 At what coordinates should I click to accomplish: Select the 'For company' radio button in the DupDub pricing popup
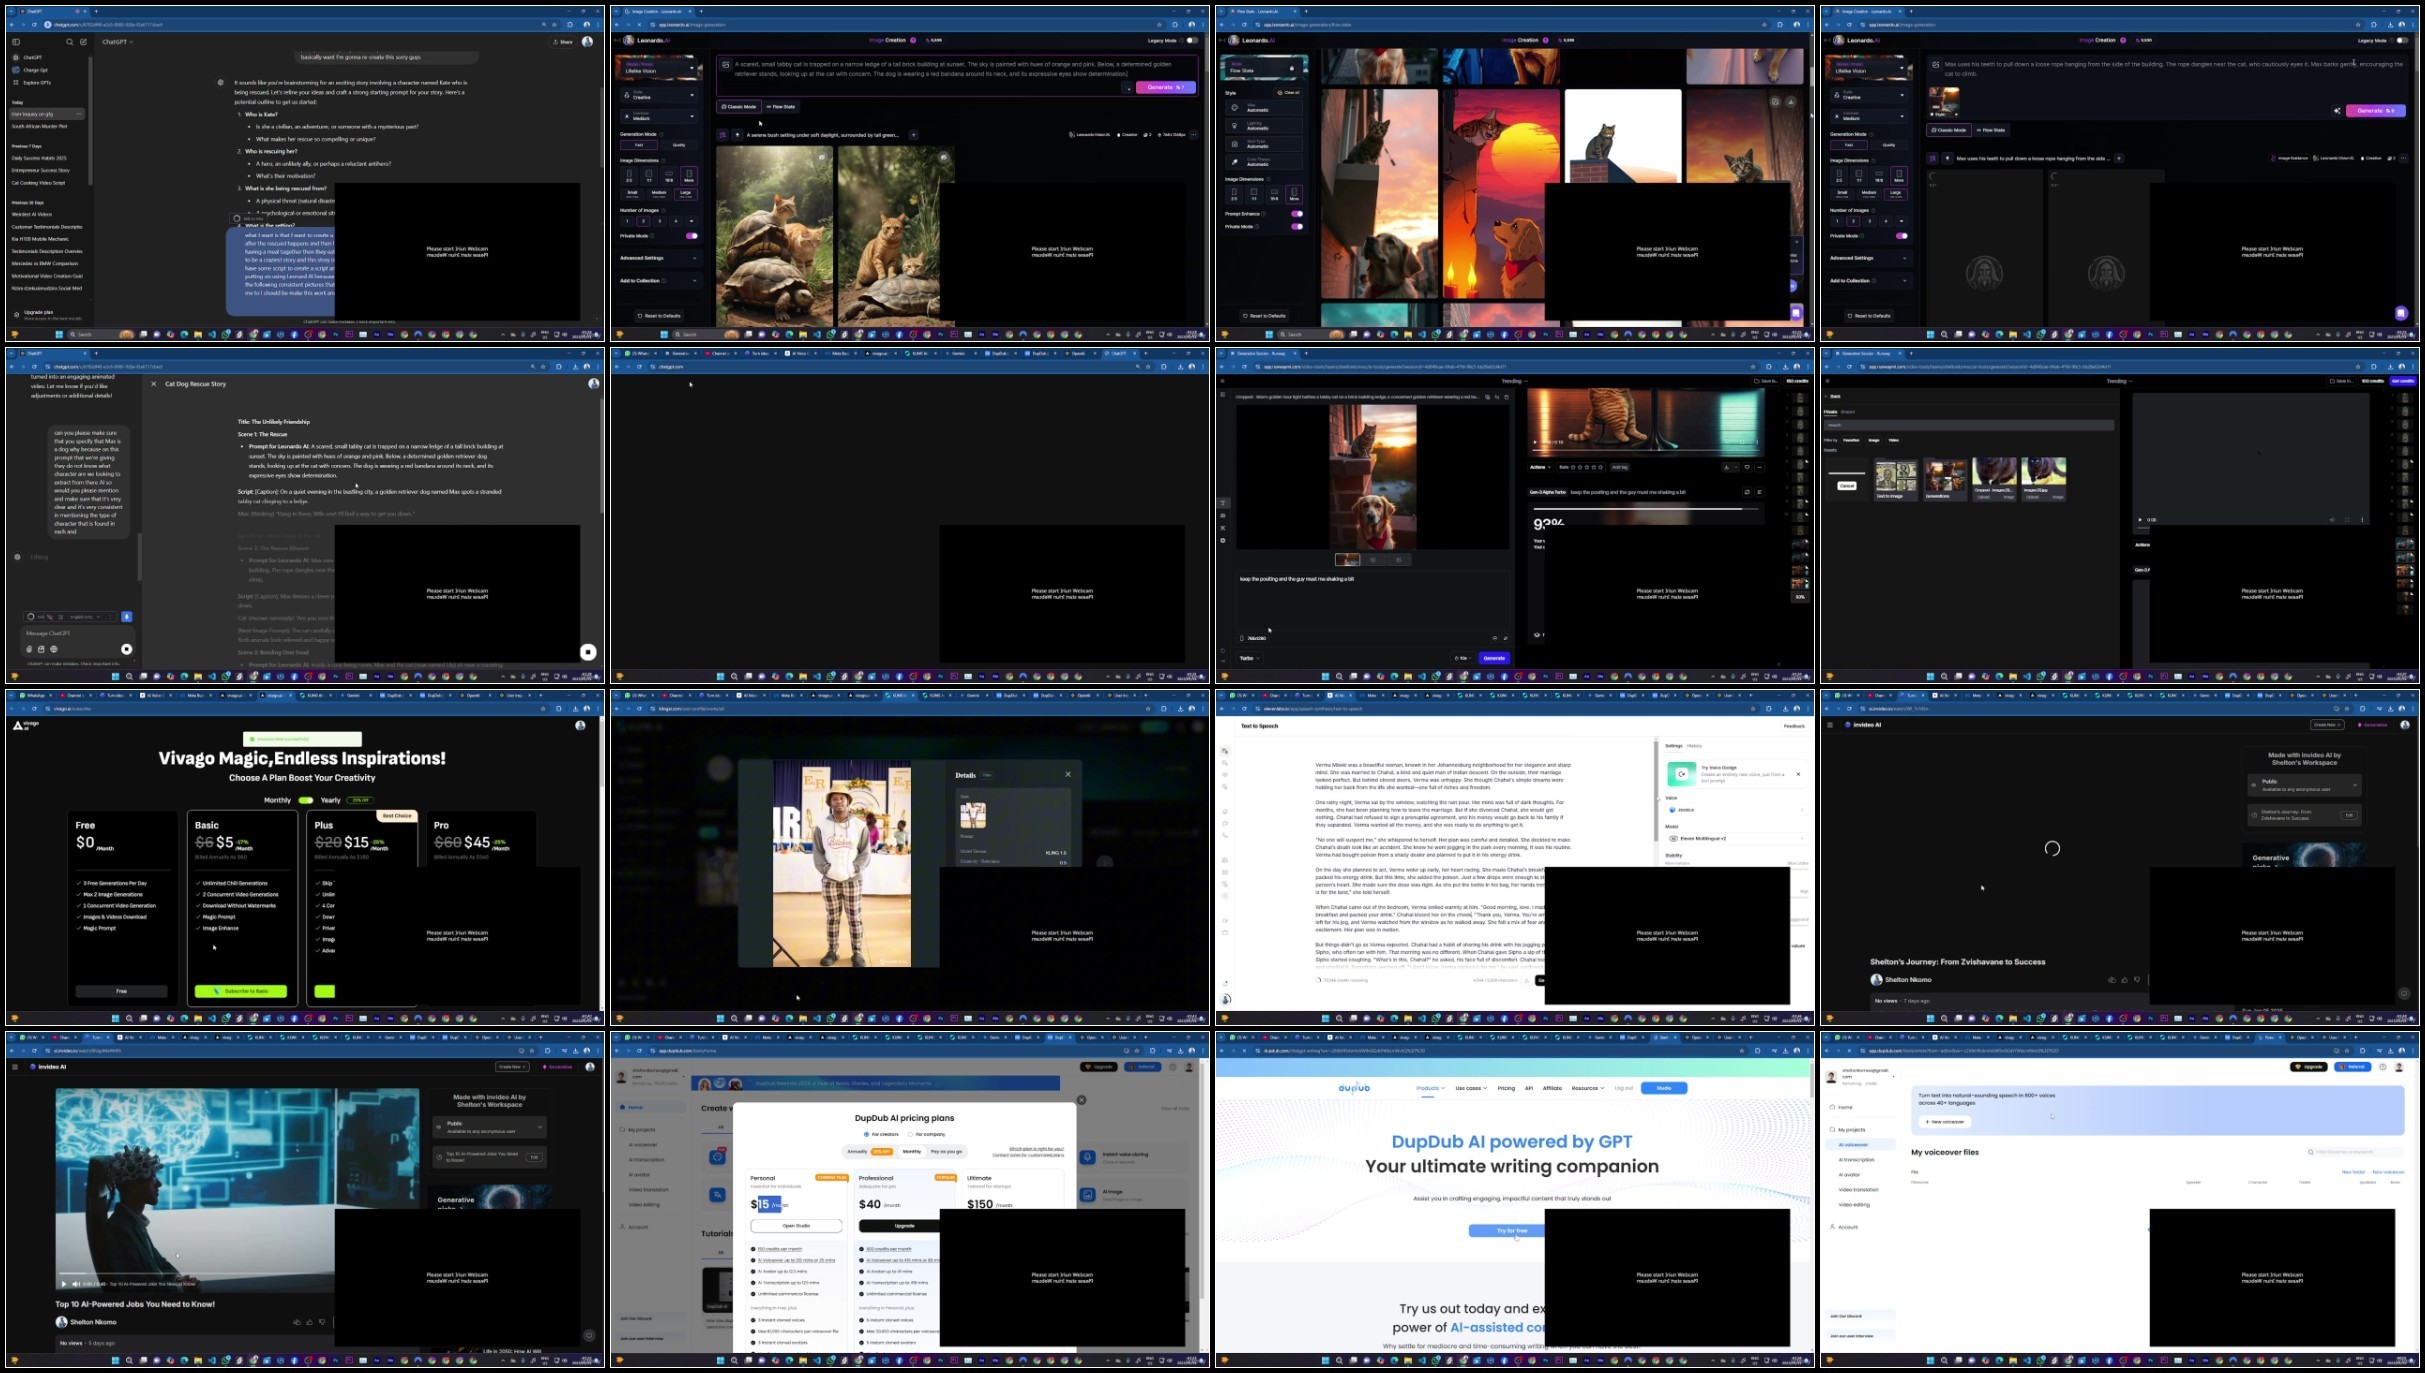click(910, 1134)
